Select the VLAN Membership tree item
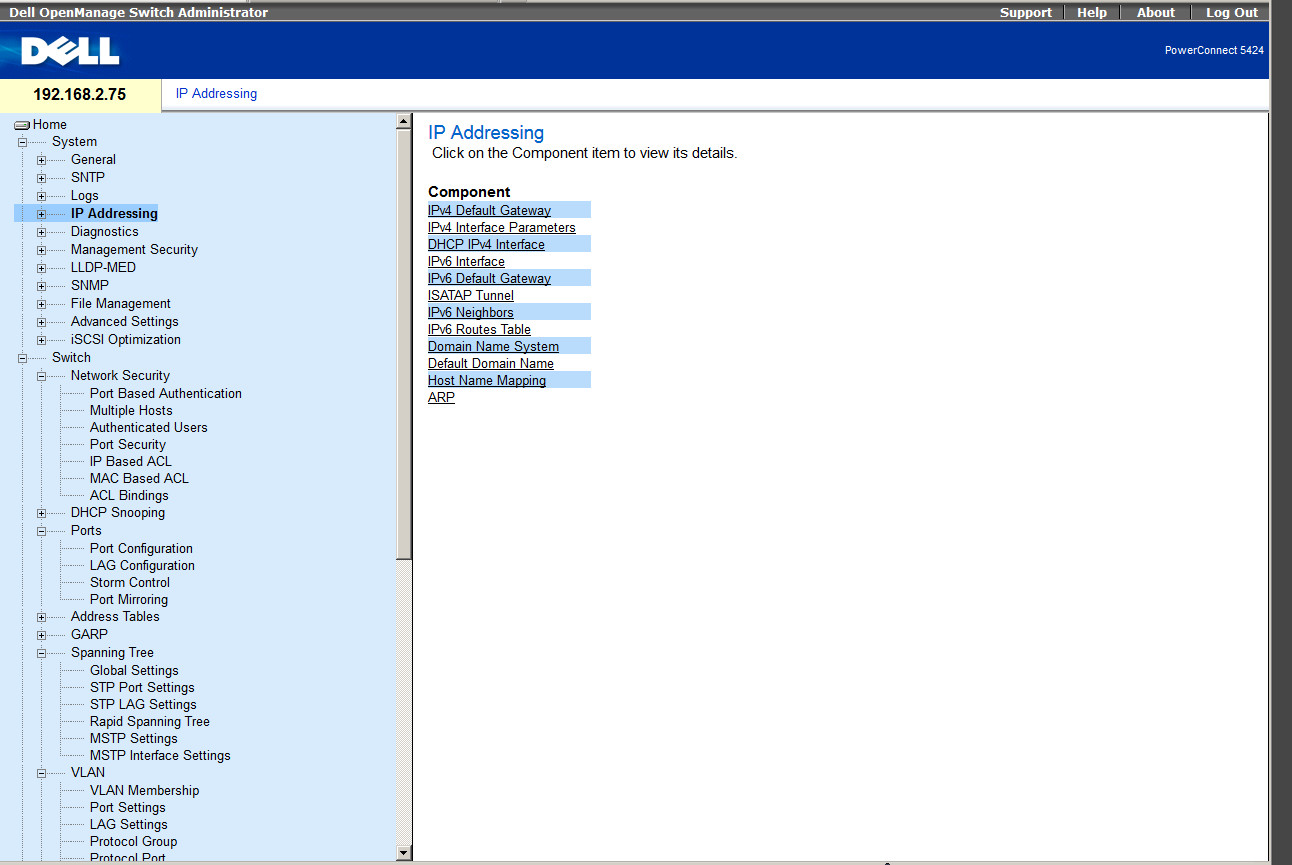The image size is (1292, 865). pos(144,790)
